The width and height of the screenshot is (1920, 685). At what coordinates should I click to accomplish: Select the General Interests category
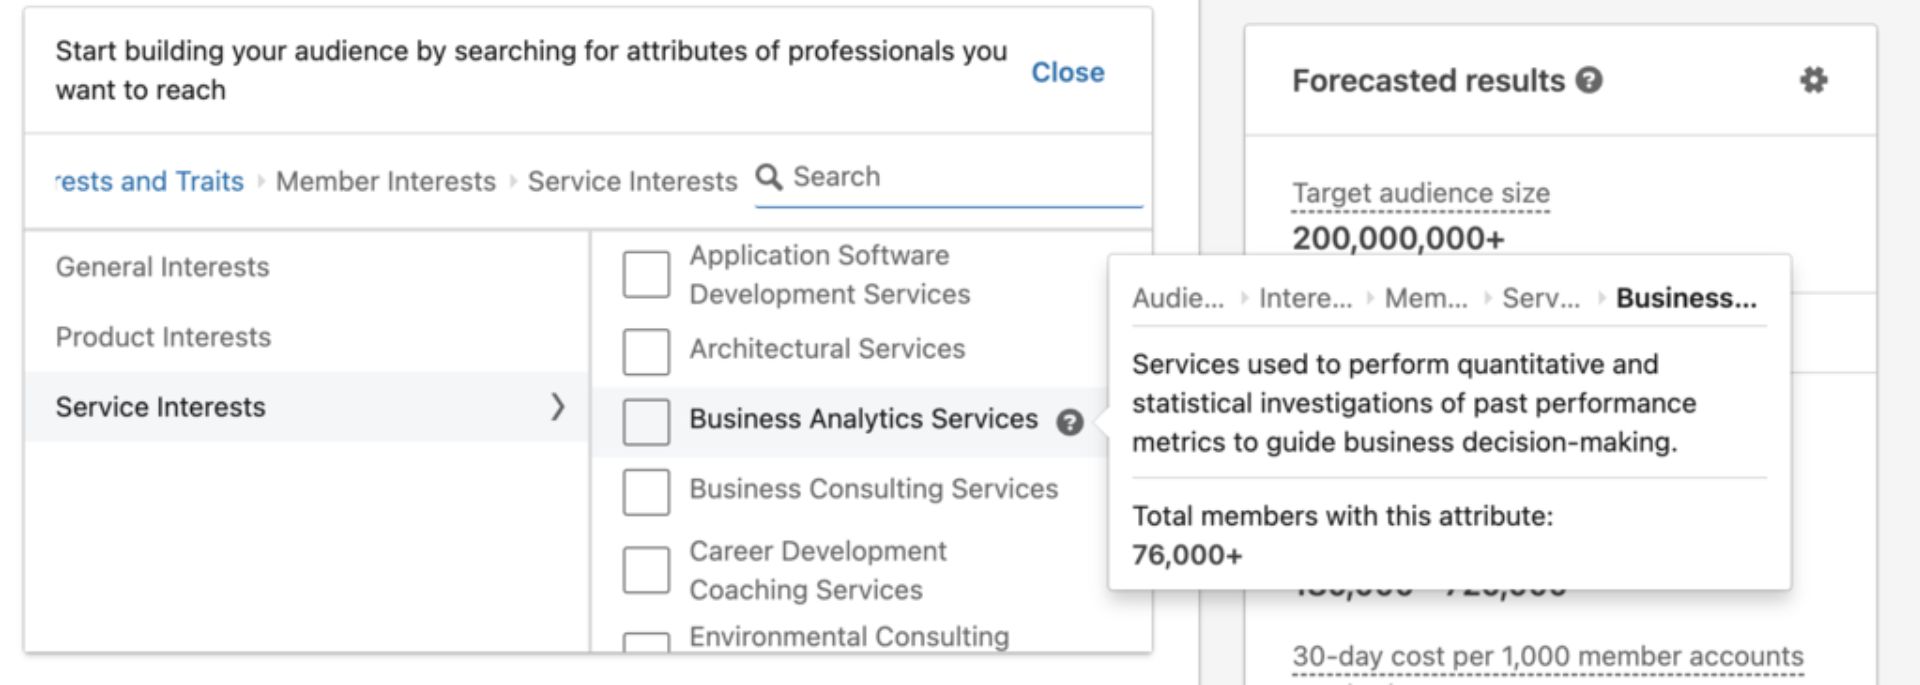click(x=162, y=267)
